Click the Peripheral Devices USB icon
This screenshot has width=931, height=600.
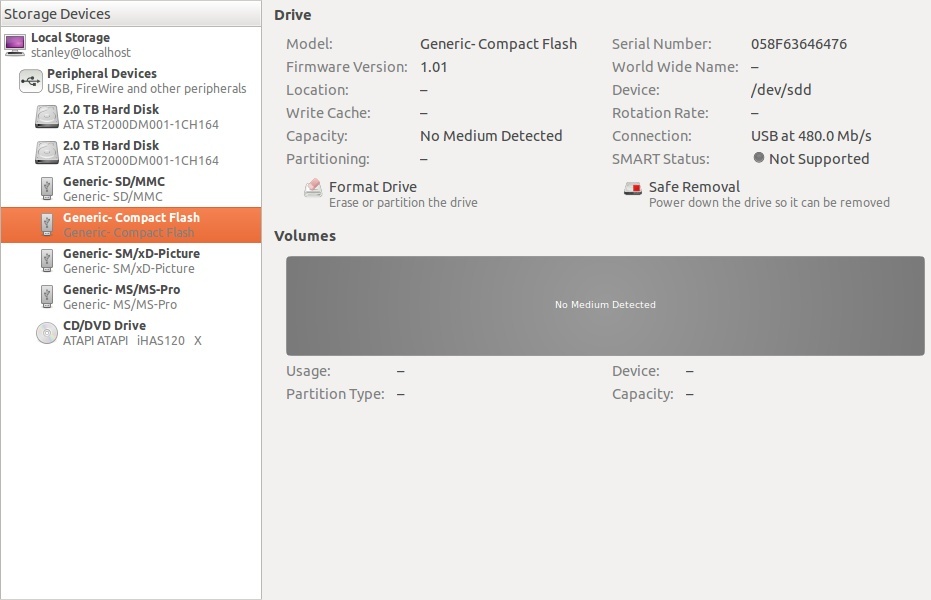coord(31,81)
